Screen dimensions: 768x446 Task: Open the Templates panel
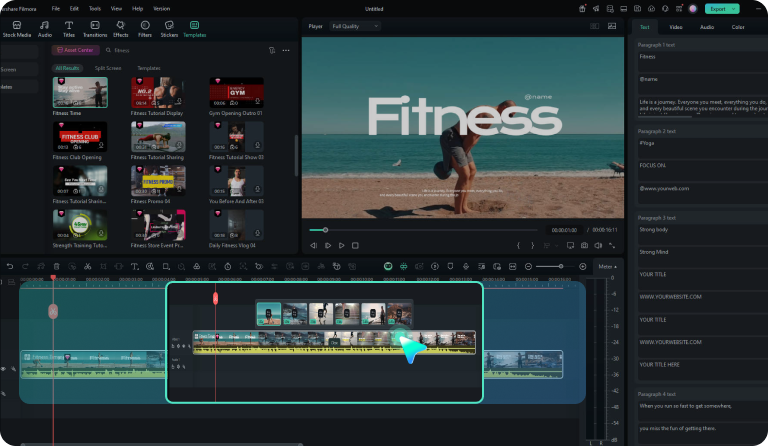pos(194,29)
